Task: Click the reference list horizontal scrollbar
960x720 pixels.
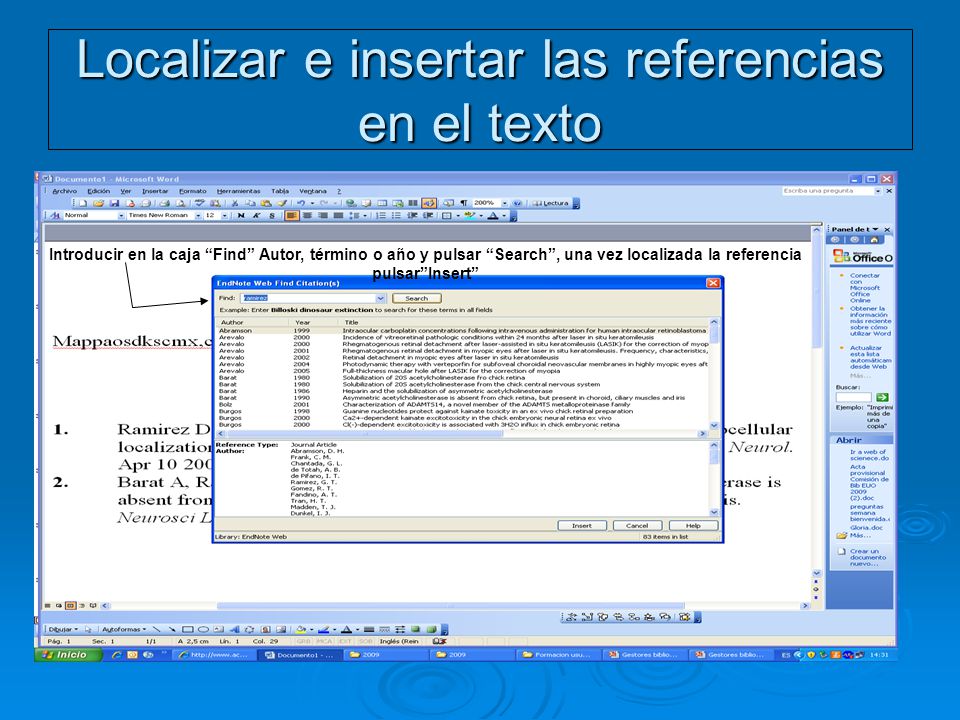Action: tap(463, 433)
